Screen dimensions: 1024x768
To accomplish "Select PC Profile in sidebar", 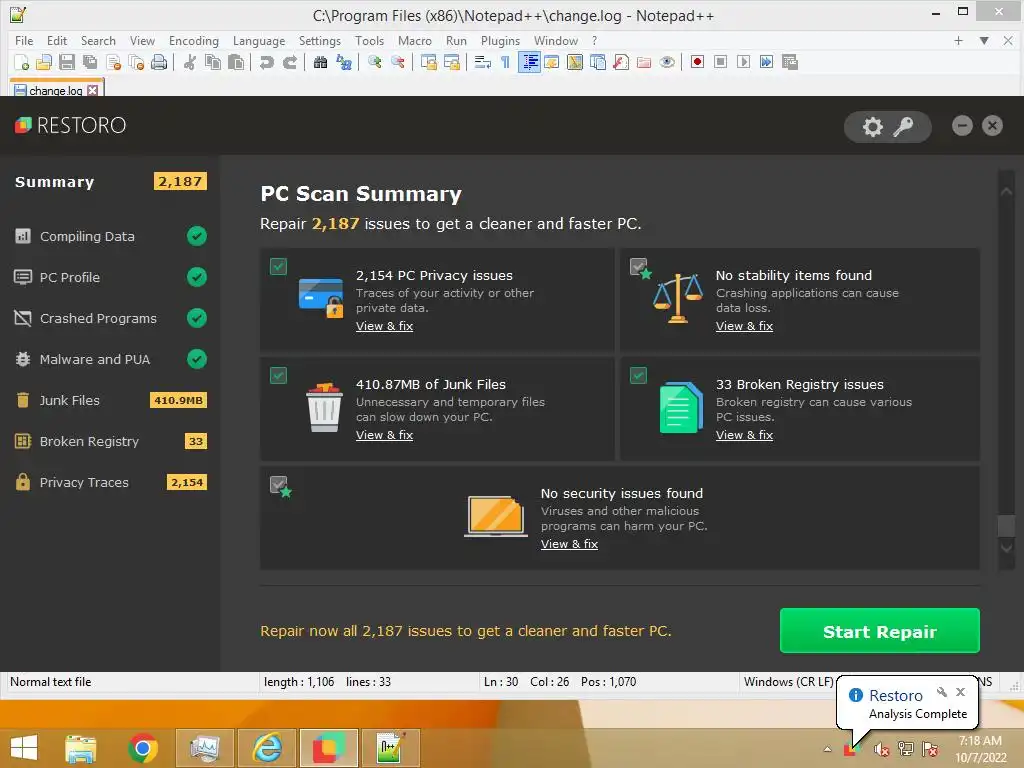I will [x=110, y=278].
